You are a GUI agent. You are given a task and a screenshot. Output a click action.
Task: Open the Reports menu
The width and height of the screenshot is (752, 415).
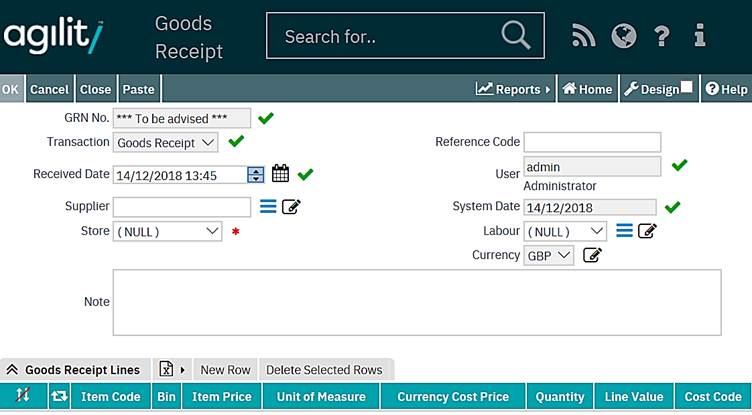click(x=513, y=89)
